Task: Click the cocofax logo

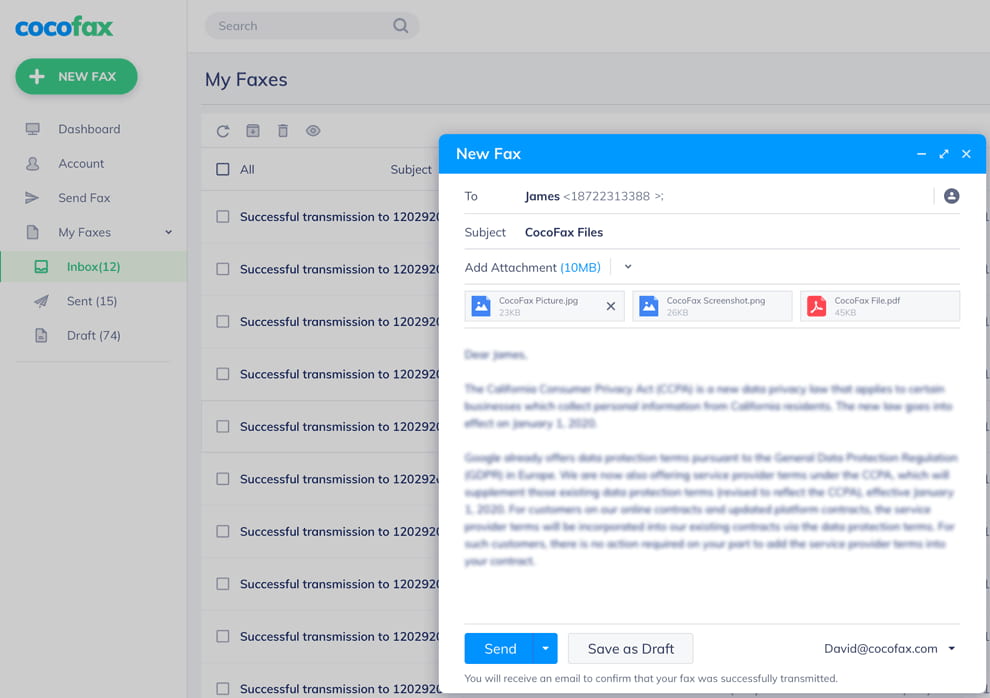Action: pos(64,27)
